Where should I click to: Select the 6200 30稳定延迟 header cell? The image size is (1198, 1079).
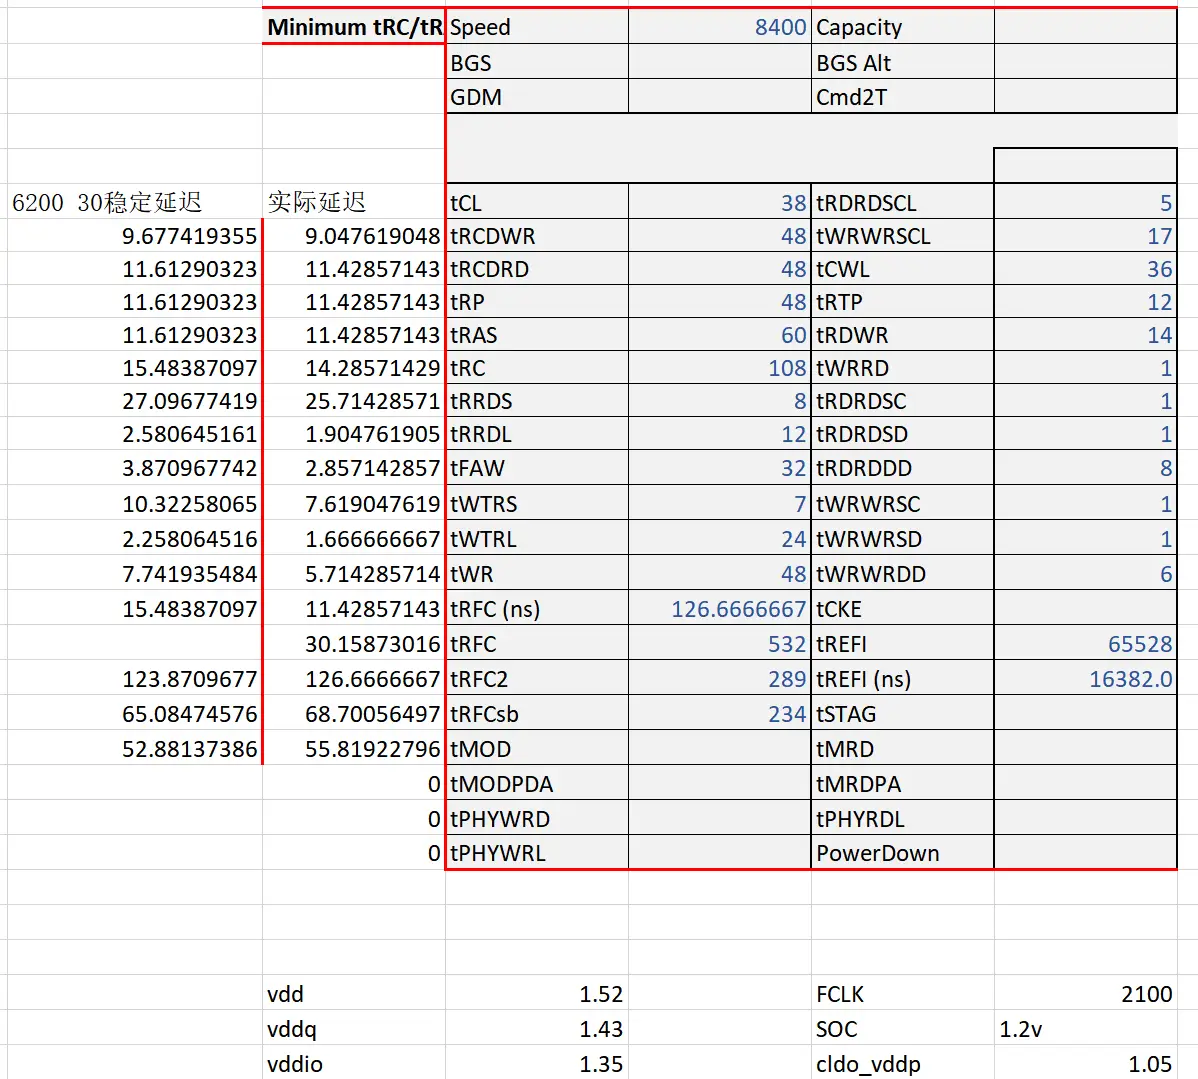click(135, 202)
